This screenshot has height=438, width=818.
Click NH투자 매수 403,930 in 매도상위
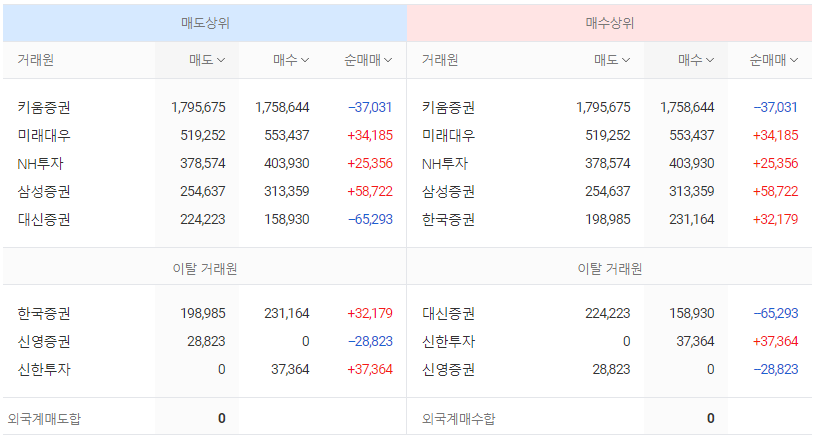[x=287, y=164]
